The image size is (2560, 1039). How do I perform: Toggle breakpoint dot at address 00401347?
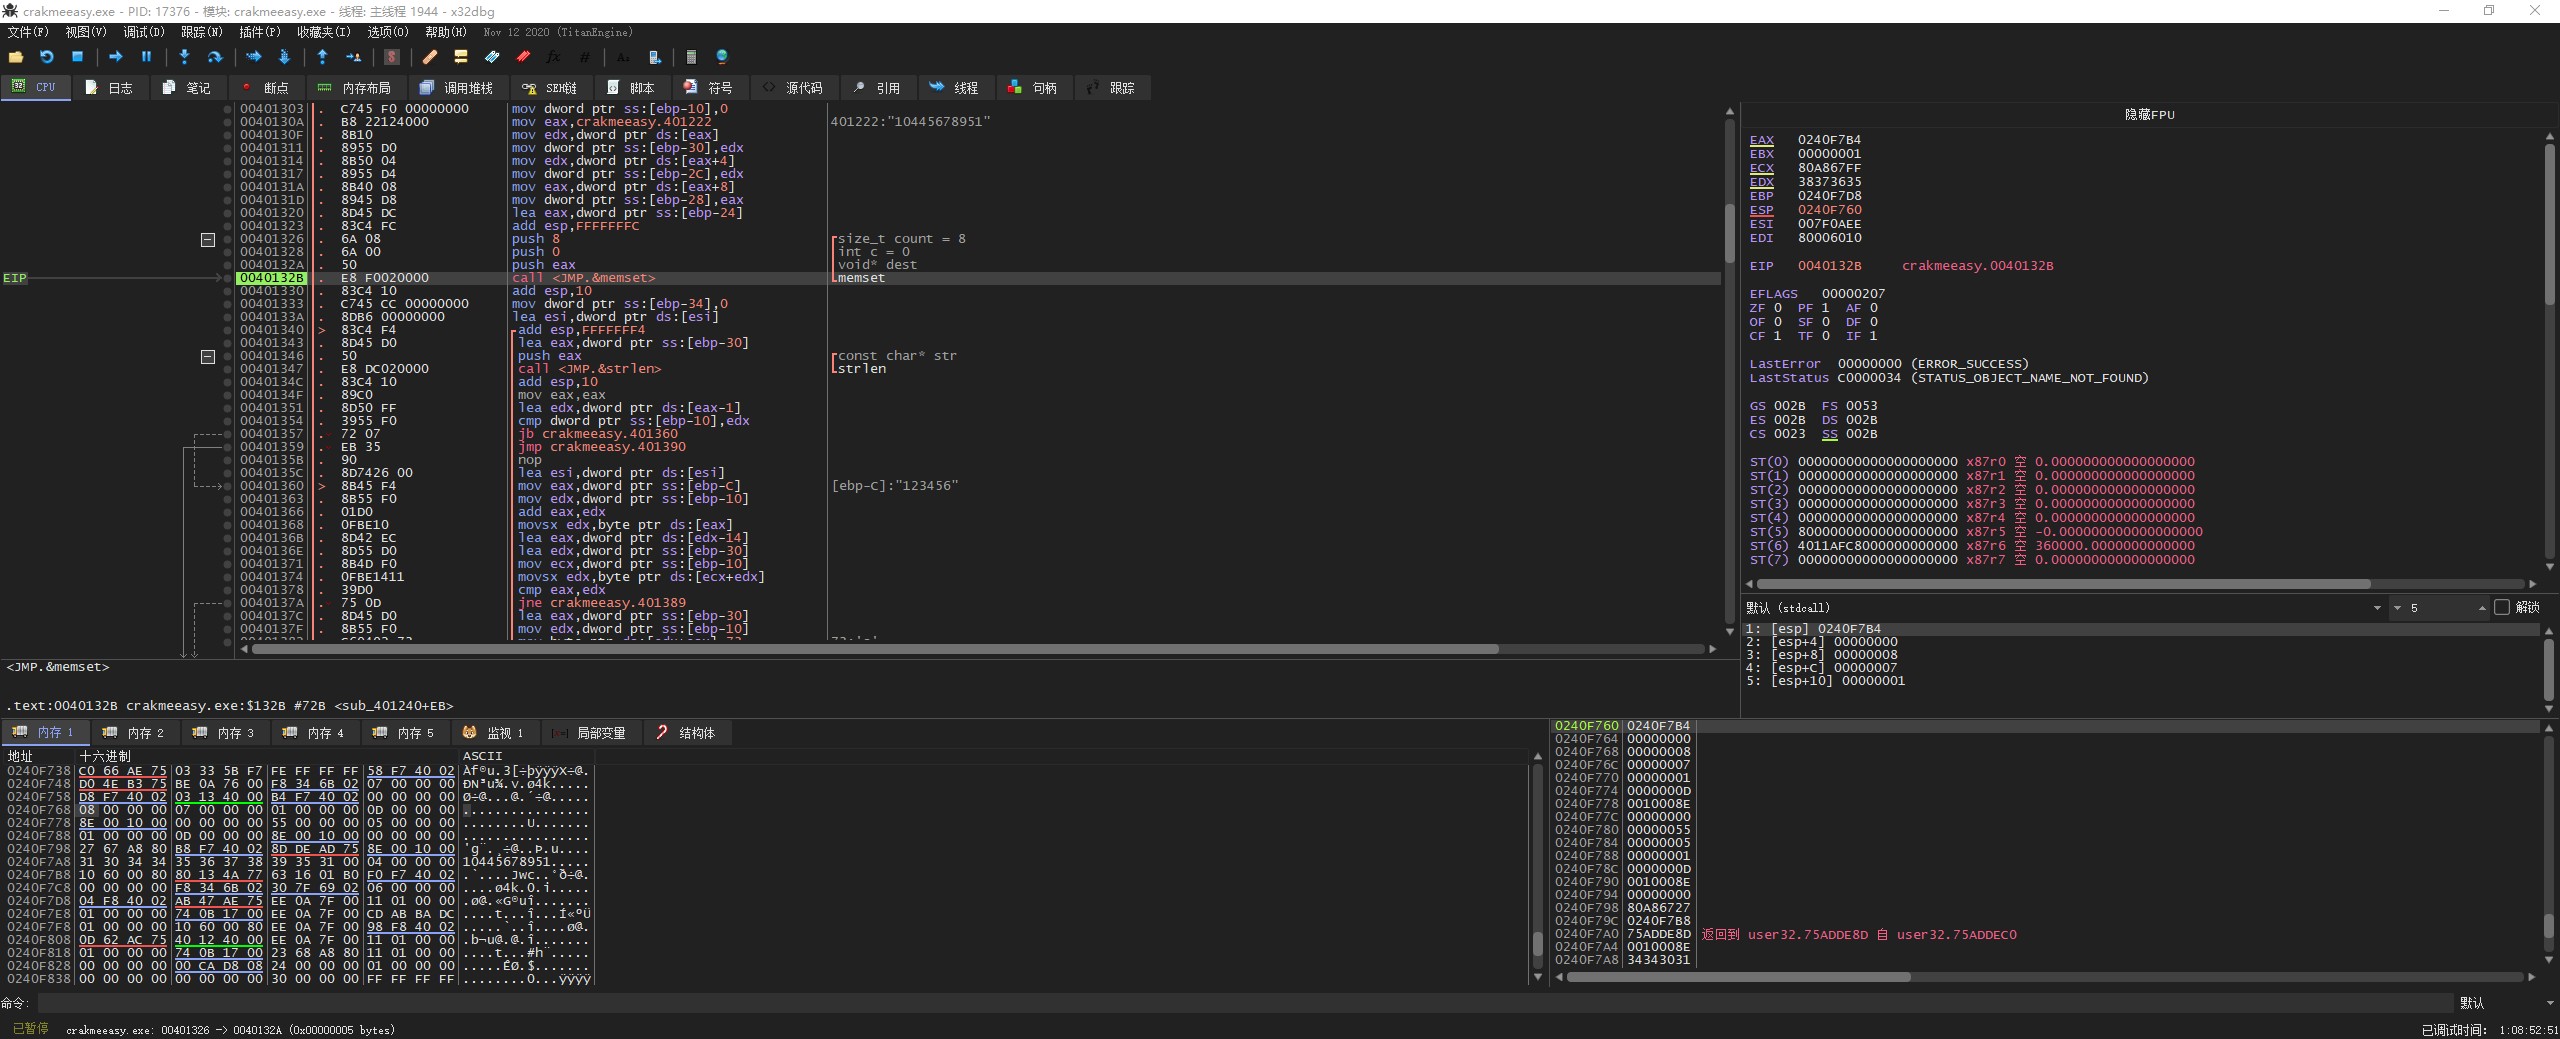tap(228, 369)
